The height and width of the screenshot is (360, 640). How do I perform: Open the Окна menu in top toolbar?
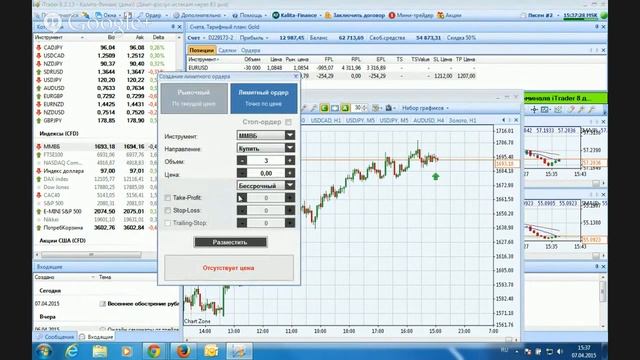(108, 16)
